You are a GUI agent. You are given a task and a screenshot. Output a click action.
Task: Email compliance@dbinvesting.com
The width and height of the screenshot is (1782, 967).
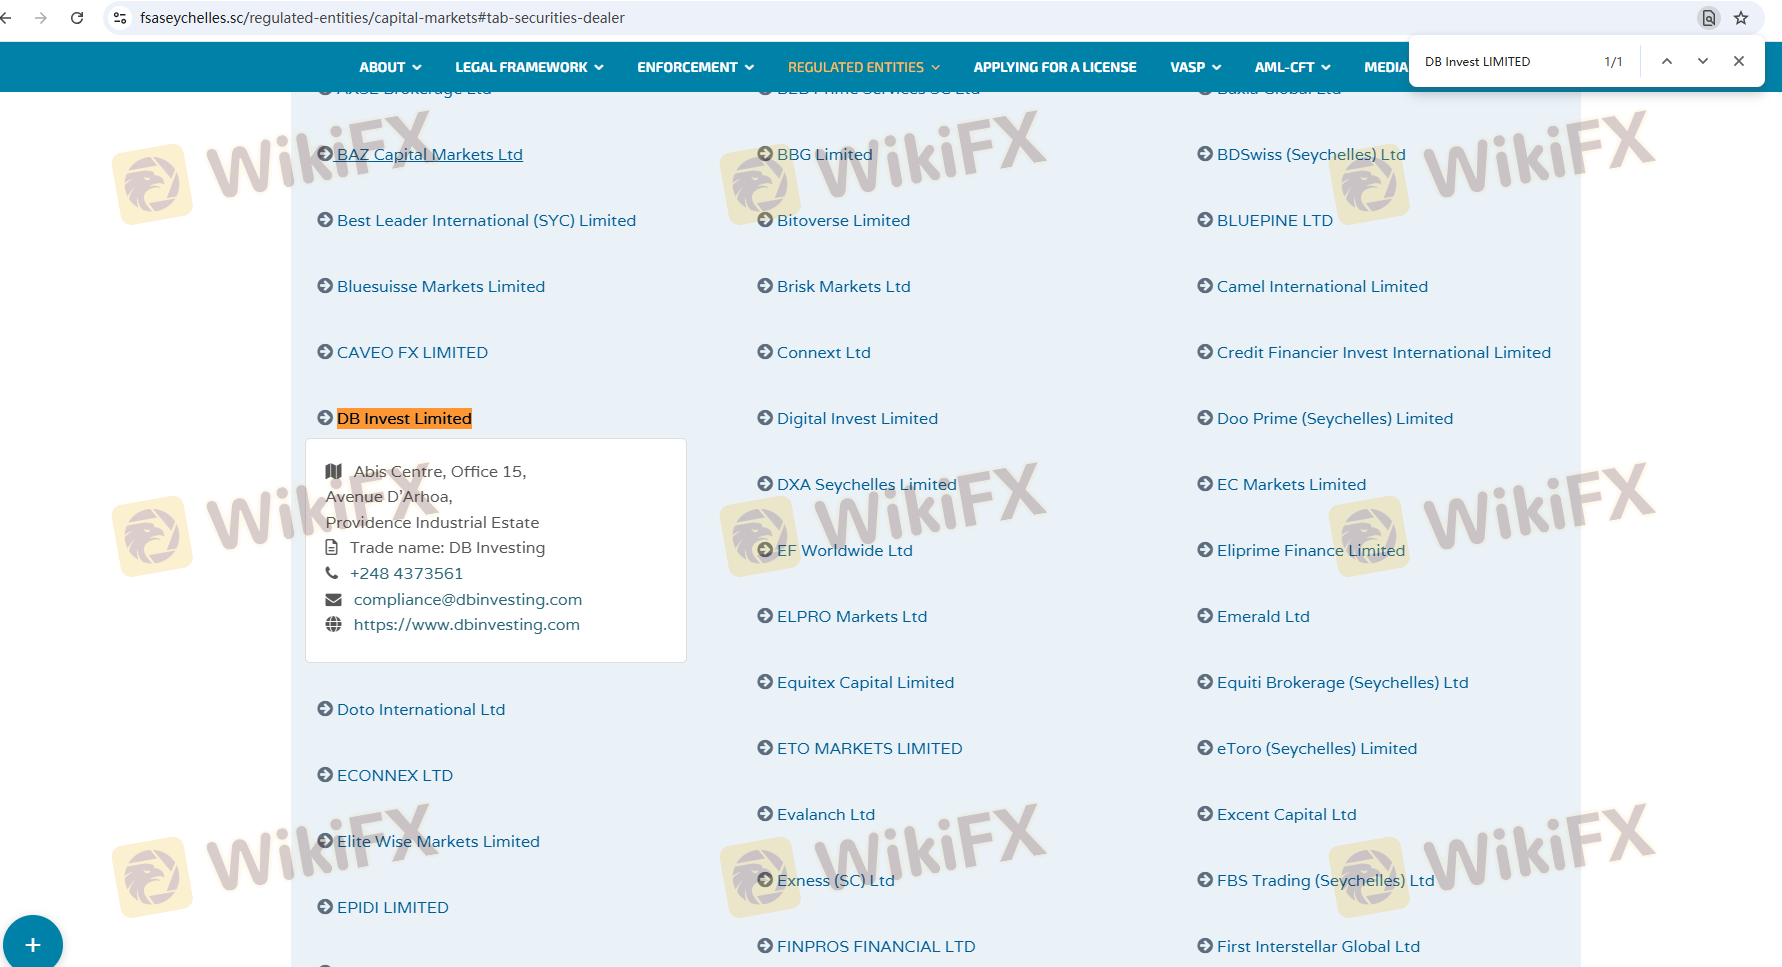(468, 599)
